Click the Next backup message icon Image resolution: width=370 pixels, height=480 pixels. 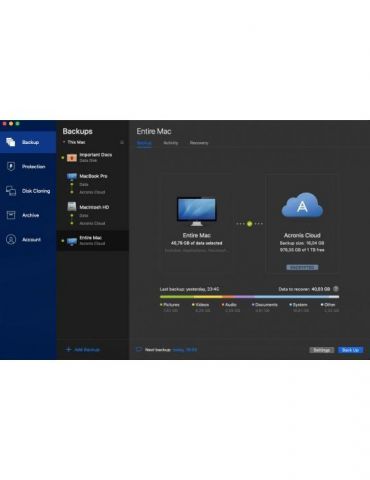click(139, 349)
